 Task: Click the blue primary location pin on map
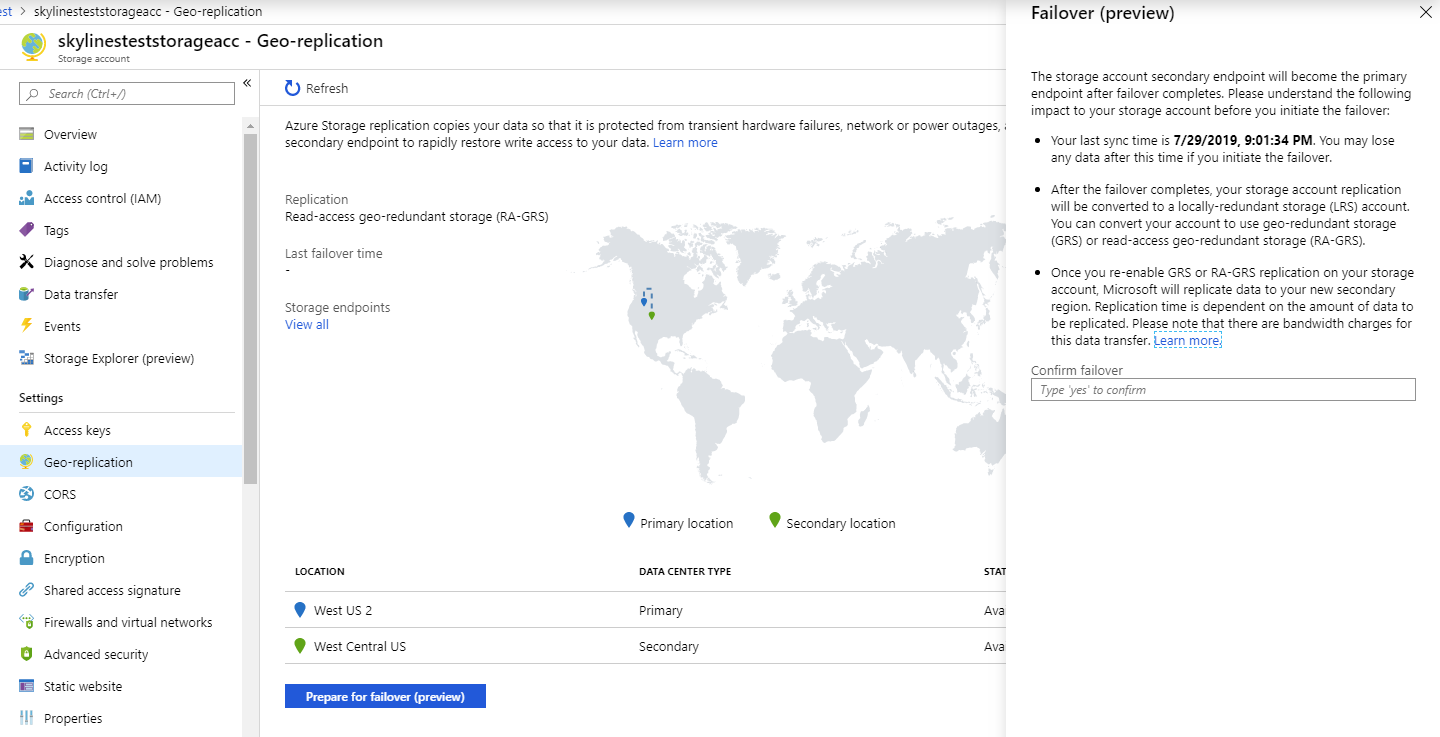pyautogui.click(x=643, y=301)
